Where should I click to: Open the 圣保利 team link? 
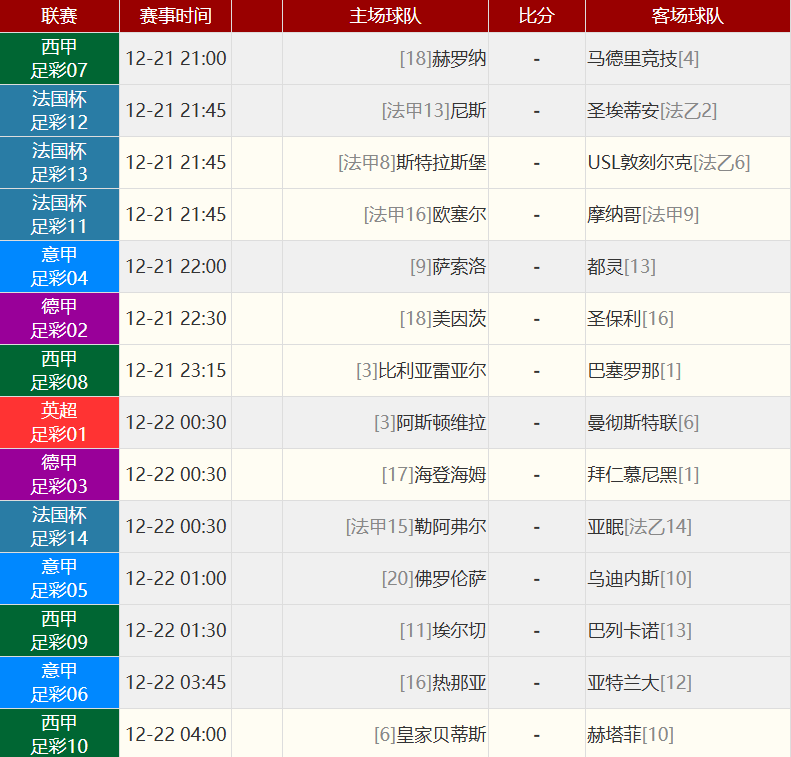614,319
